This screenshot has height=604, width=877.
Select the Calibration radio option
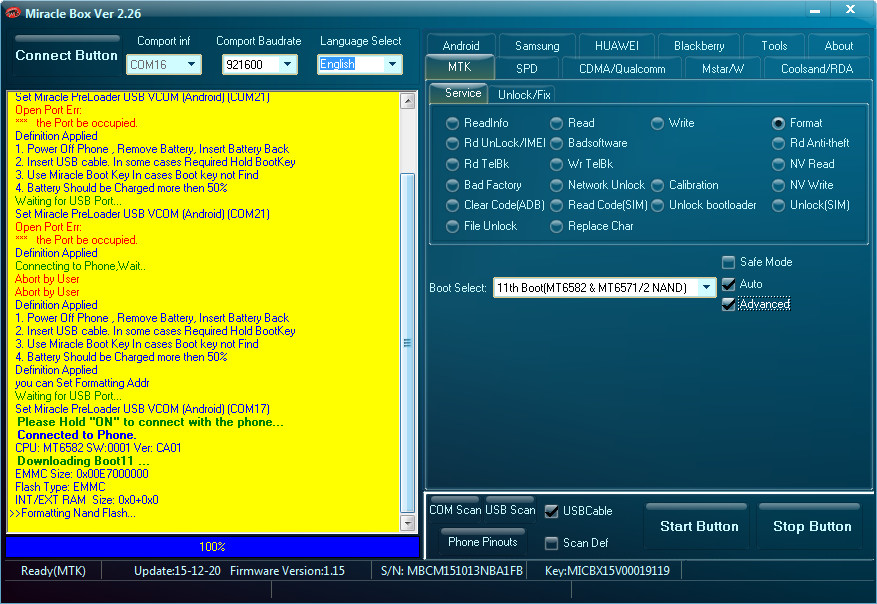click(685, 185)
